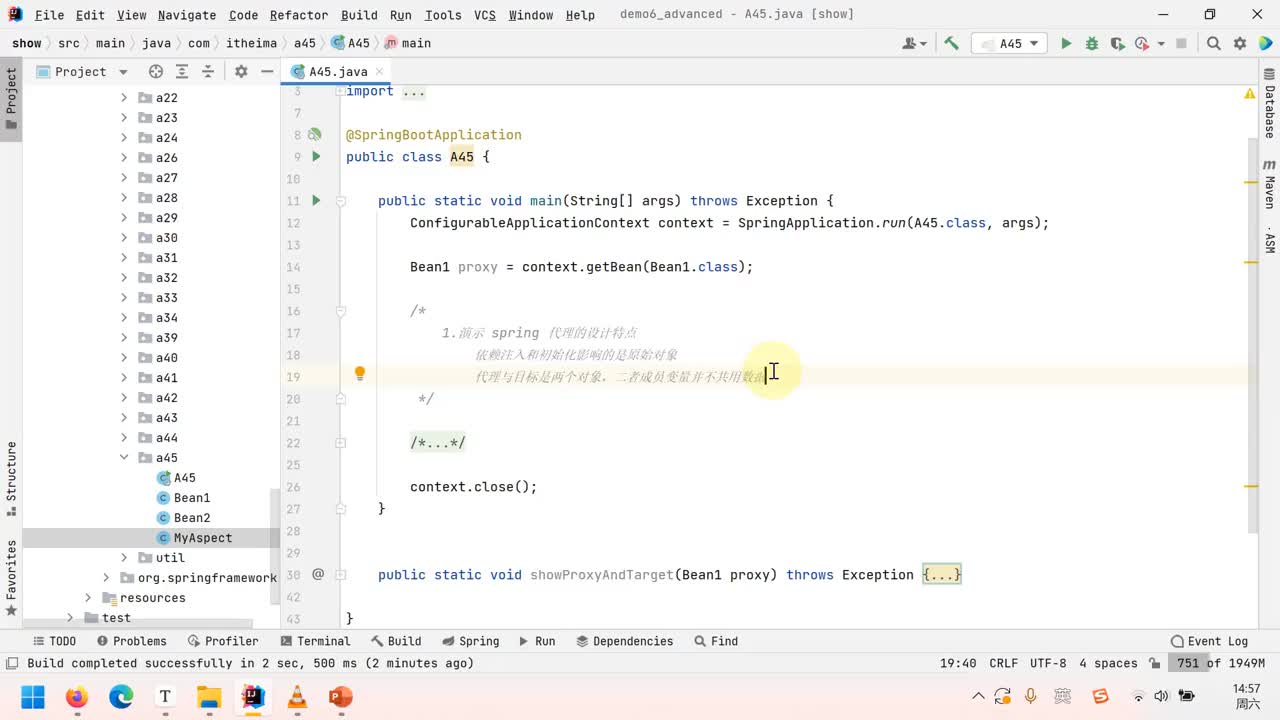Click the UTF-8 encoding in status bar

[x=1048, y=663]
